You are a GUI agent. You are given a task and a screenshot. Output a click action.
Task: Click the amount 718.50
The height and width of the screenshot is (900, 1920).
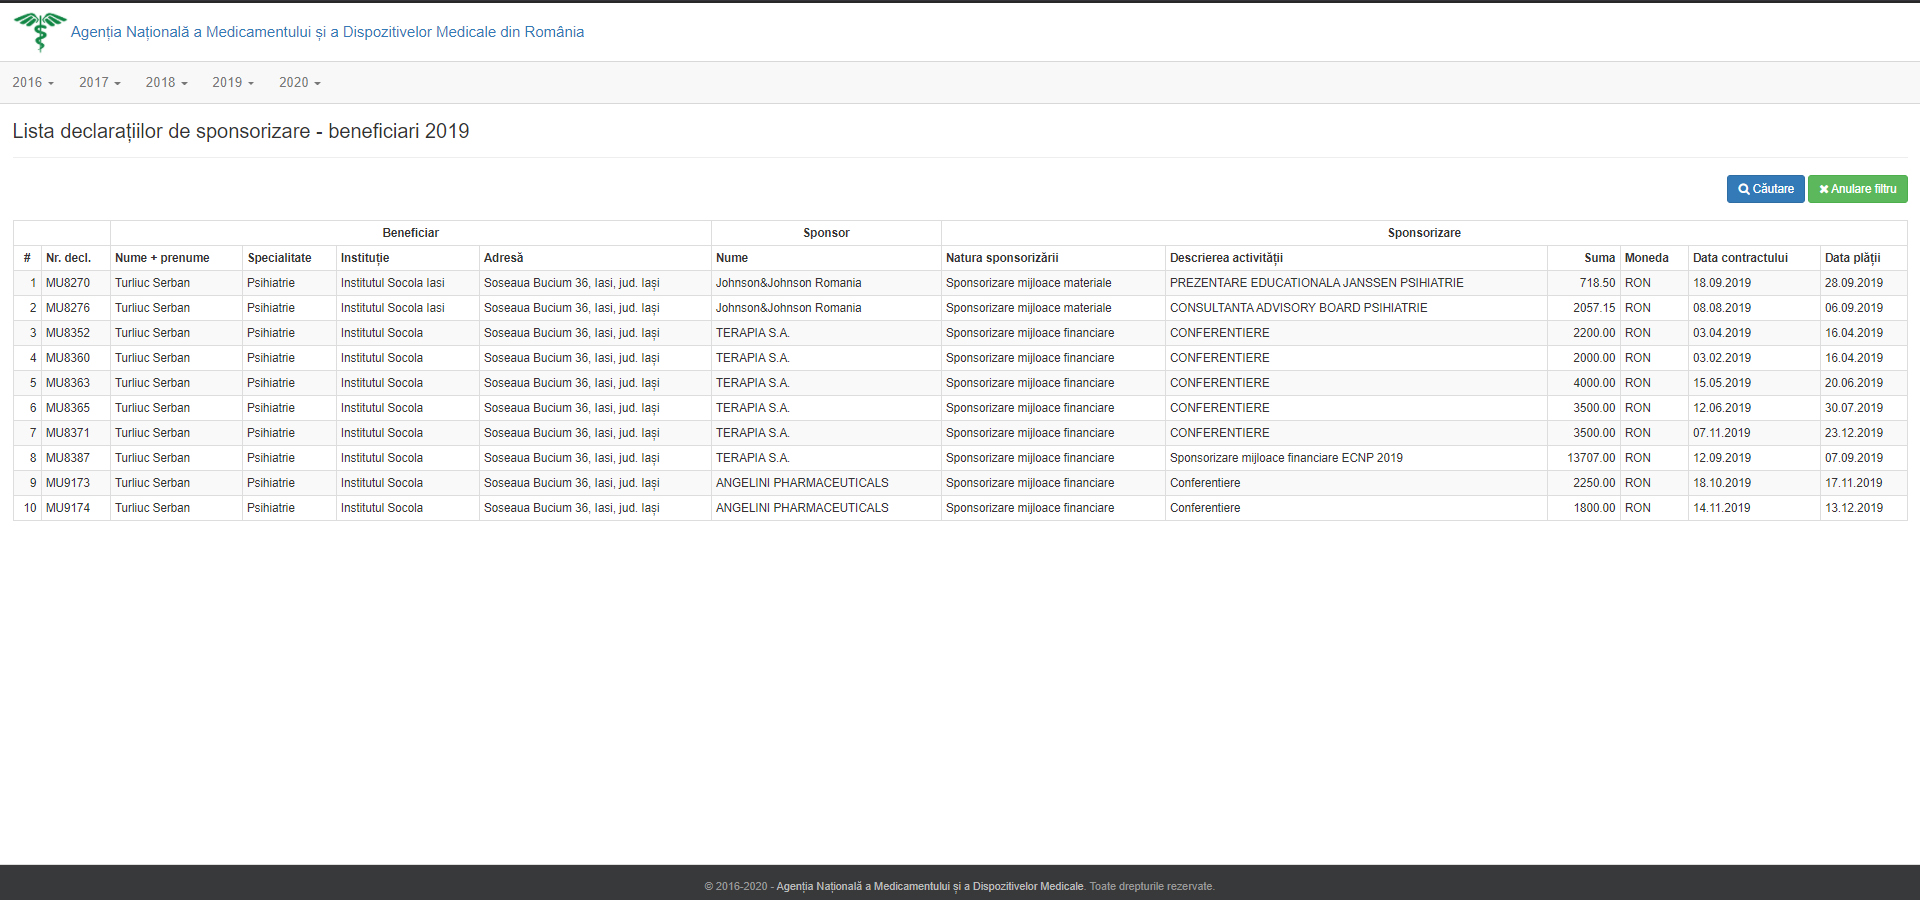[1597, 283]
